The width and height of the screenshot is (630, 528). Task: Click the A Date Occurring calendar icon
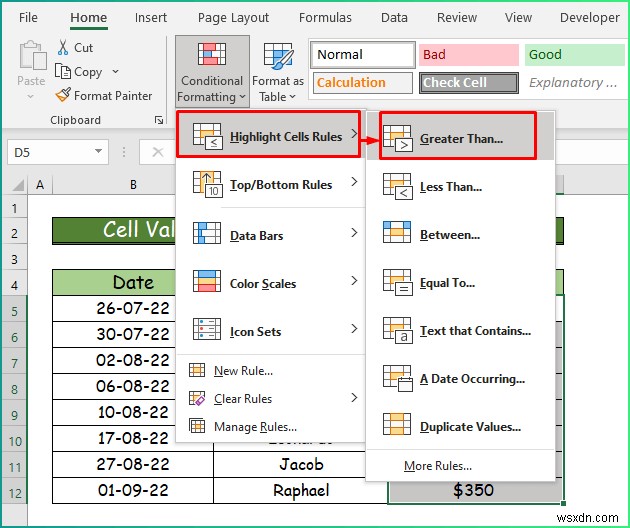(x=397, y=378)
